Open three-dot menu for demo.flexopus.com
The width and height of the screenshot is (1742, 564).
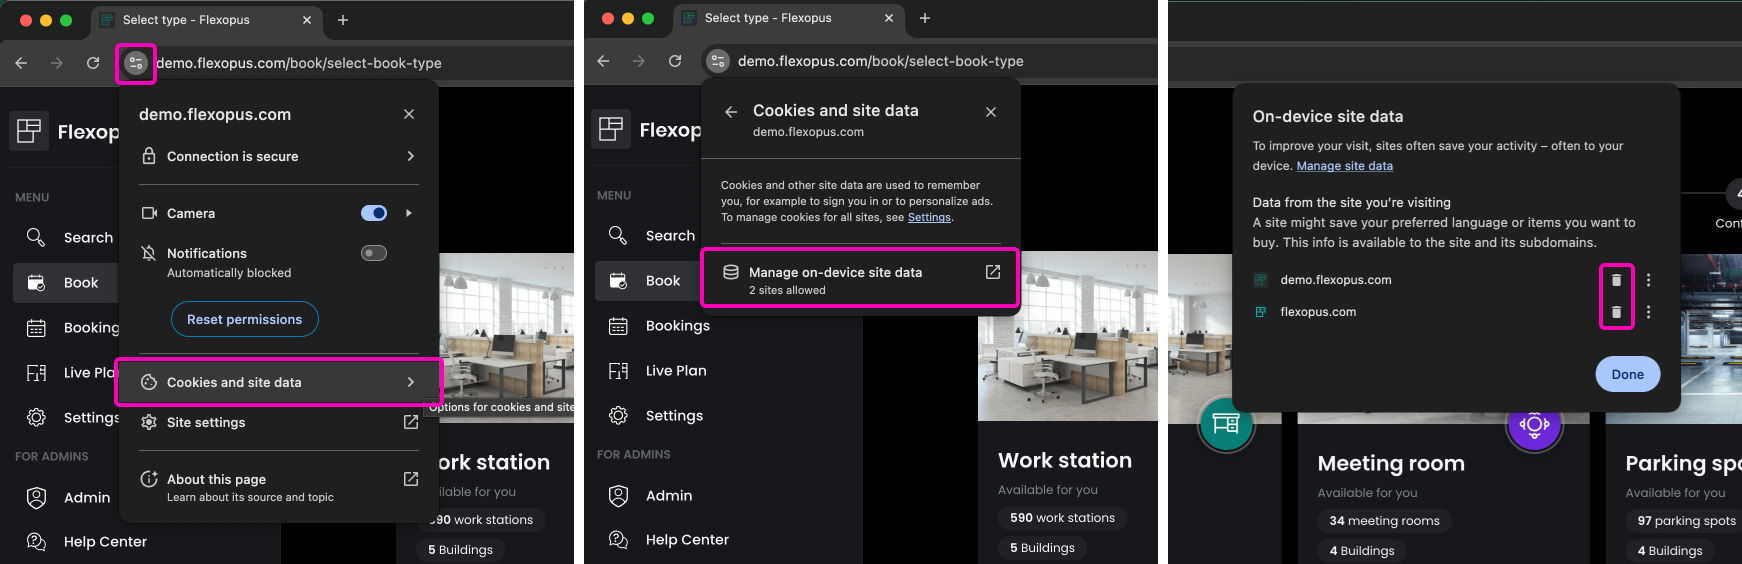pyautogui.click(x=1648, y=280)
